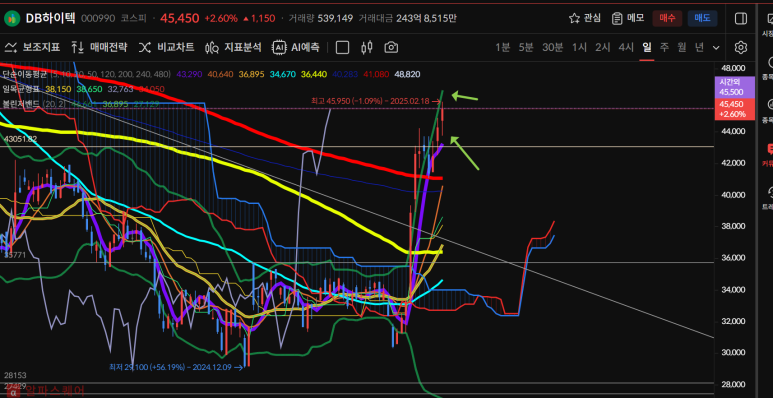Switch to 2시 timeframe

pyautogui.click(x=602, y=47)
